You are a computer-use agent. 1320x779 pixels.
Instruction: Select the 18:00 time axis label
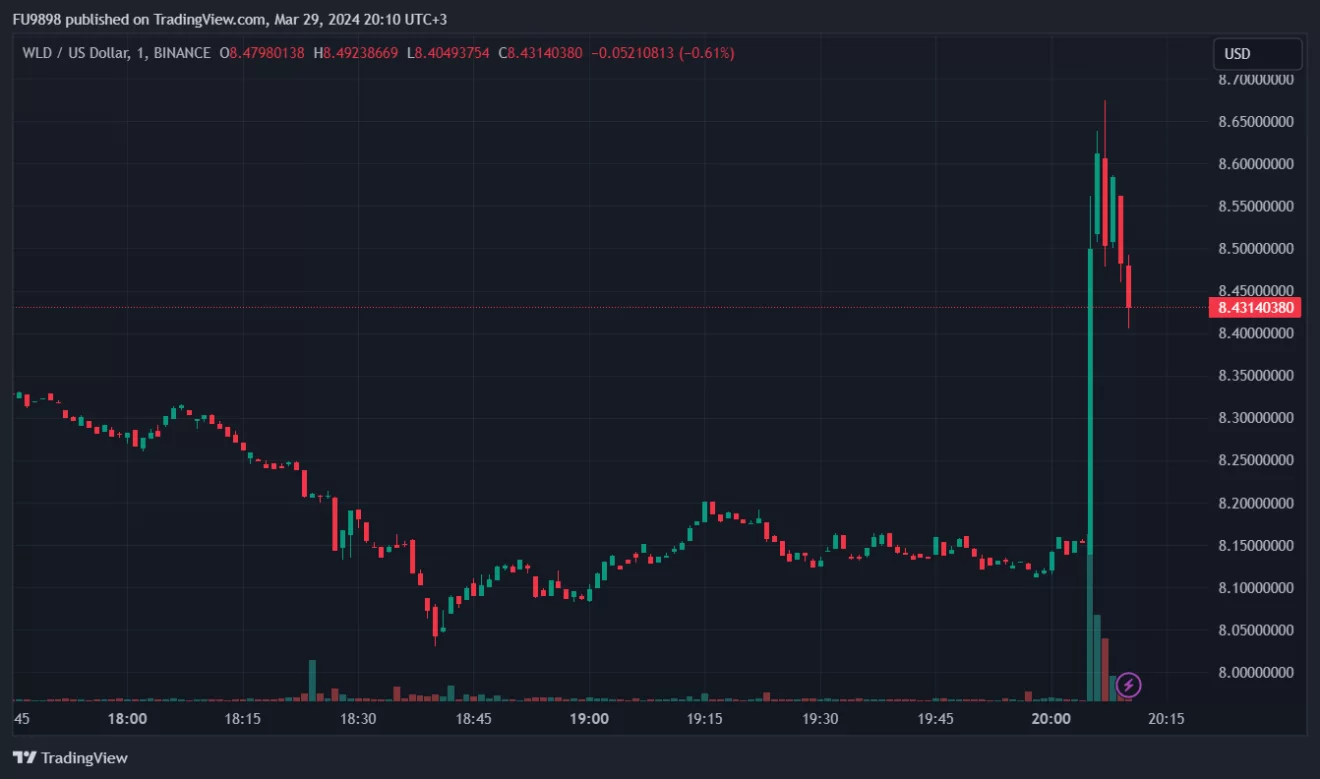point(127,719)
